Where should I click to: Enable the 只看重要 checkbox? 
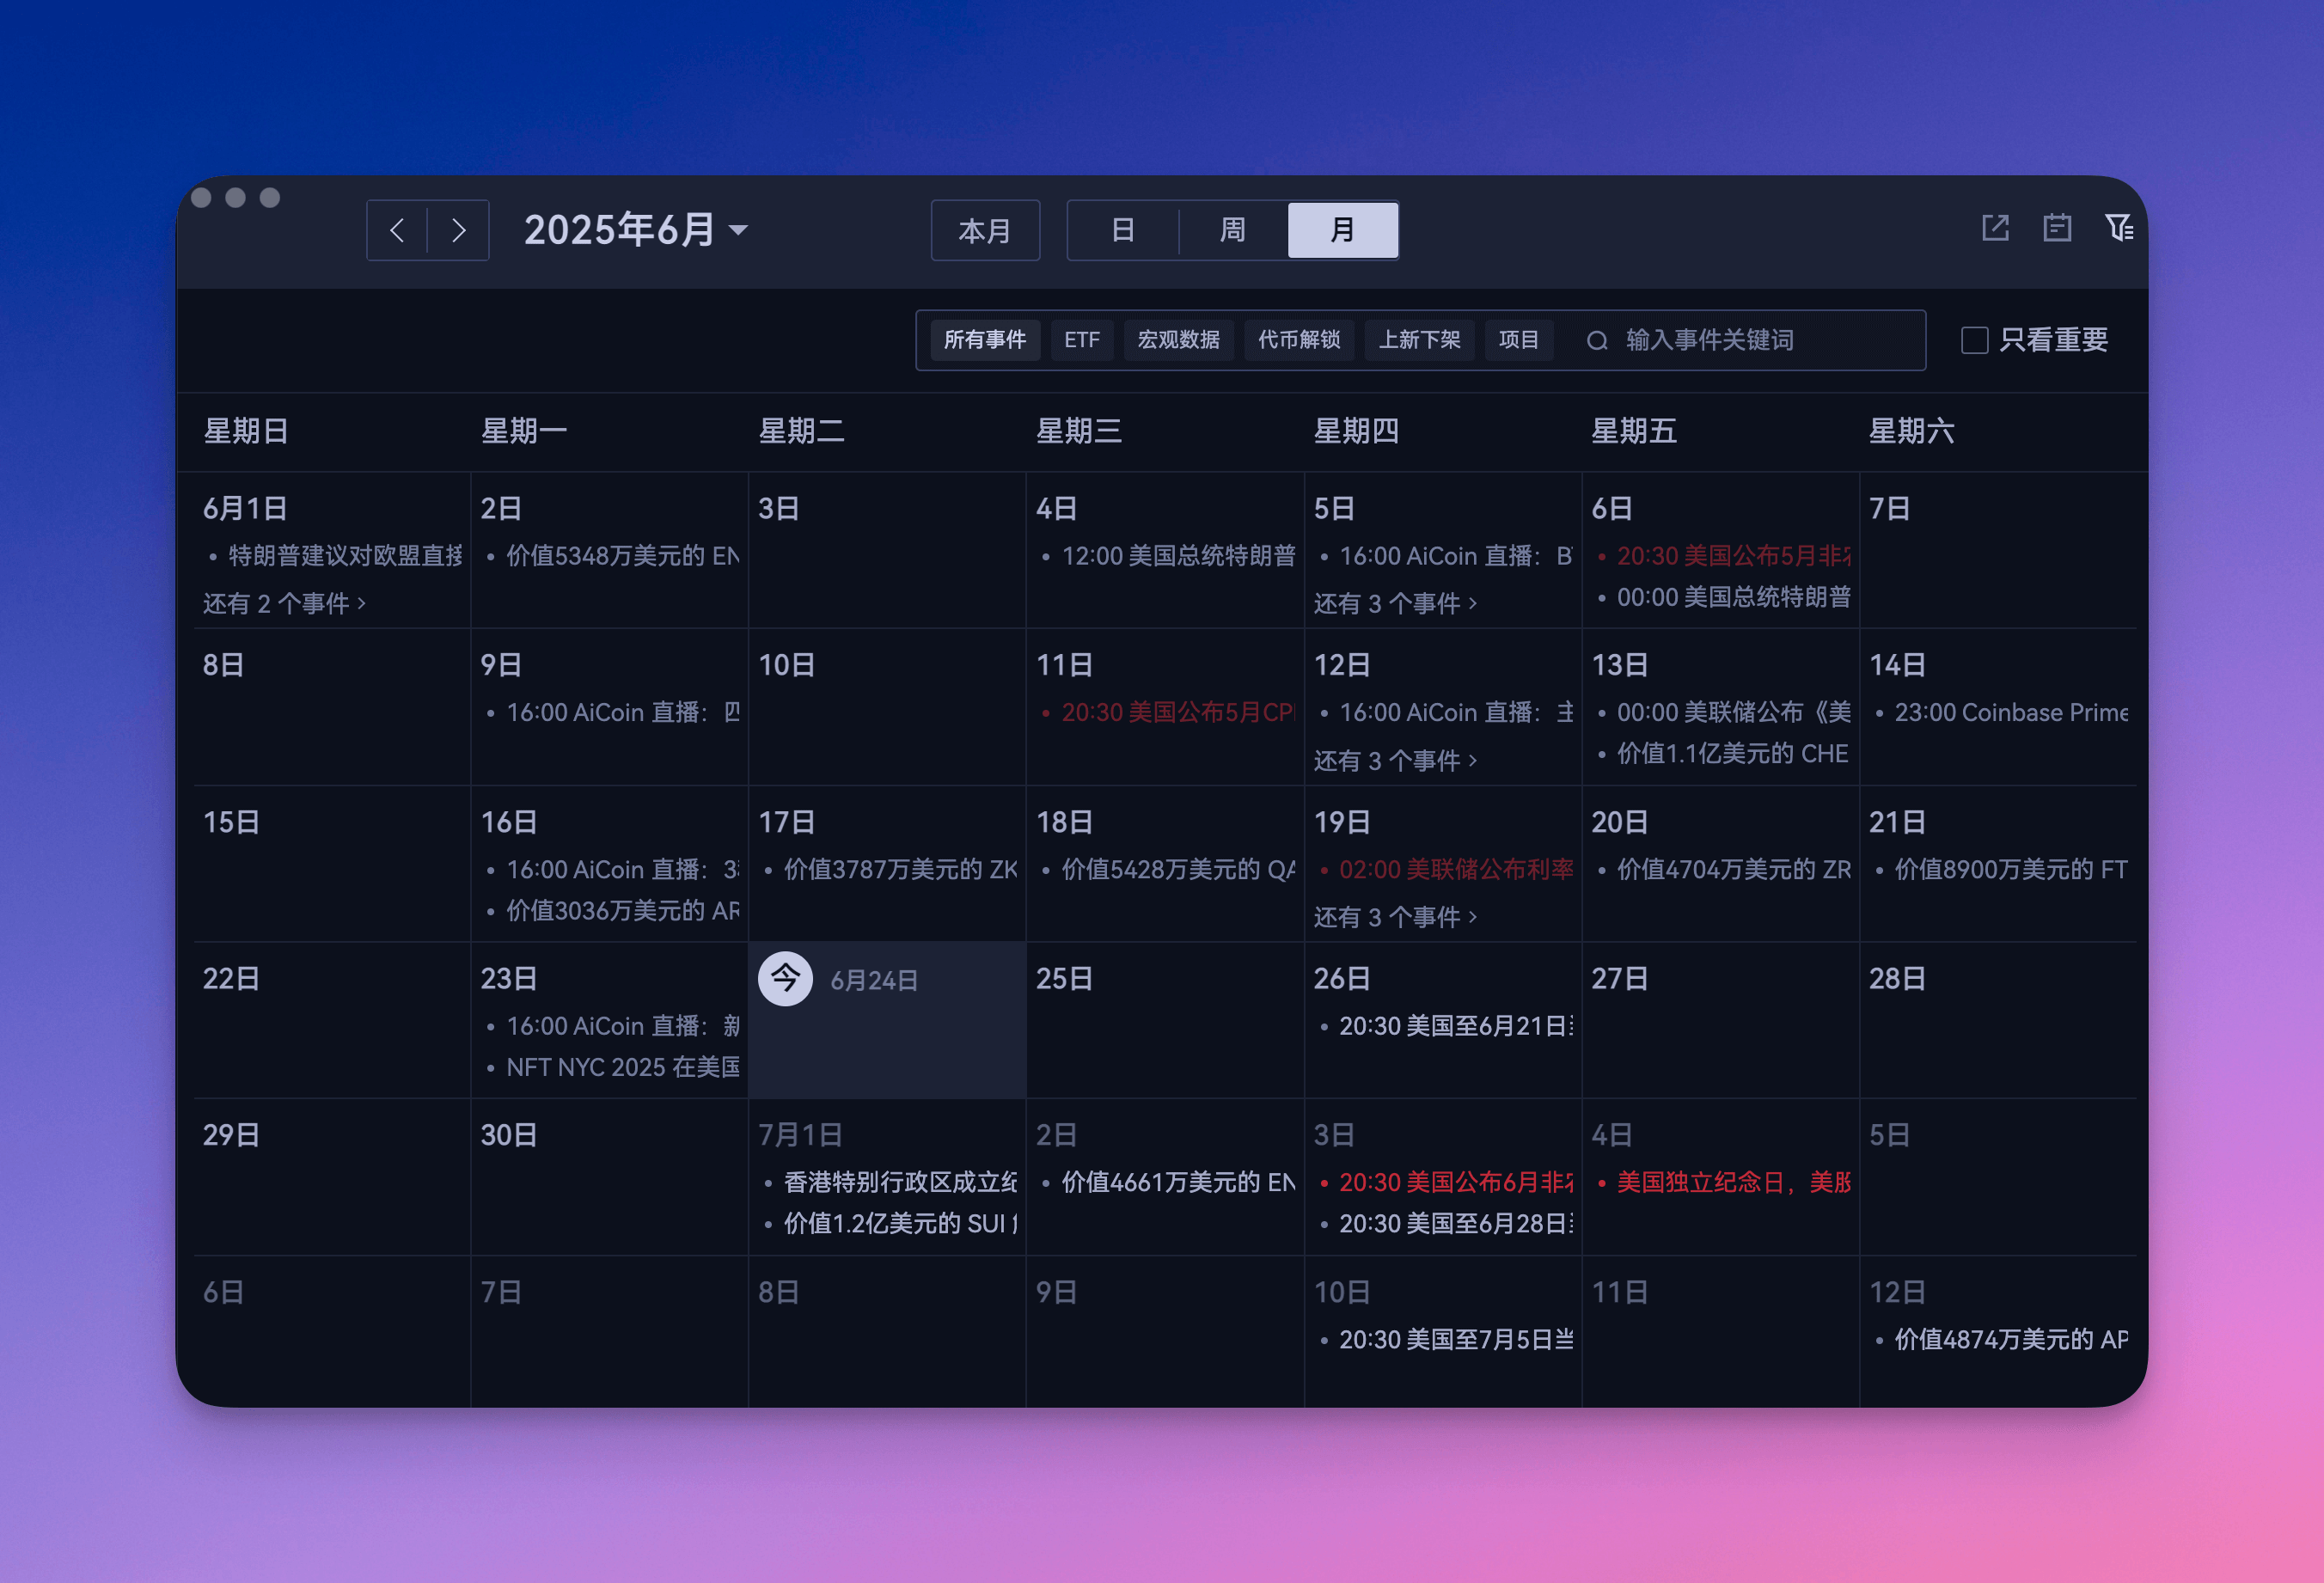click(x=1975, y=340)
